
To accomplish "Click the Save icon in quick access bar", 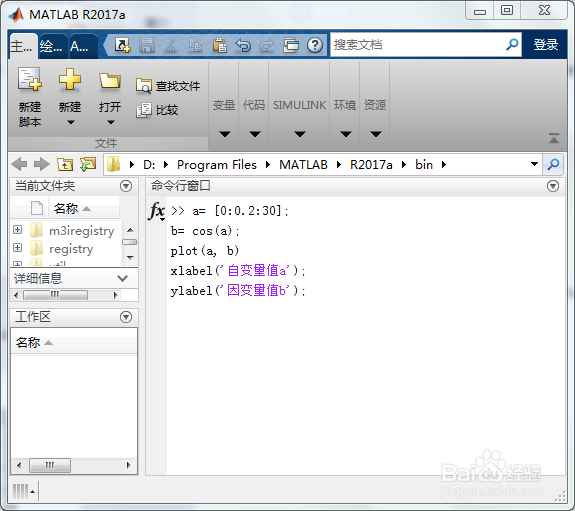I will [x=147, y=45].
